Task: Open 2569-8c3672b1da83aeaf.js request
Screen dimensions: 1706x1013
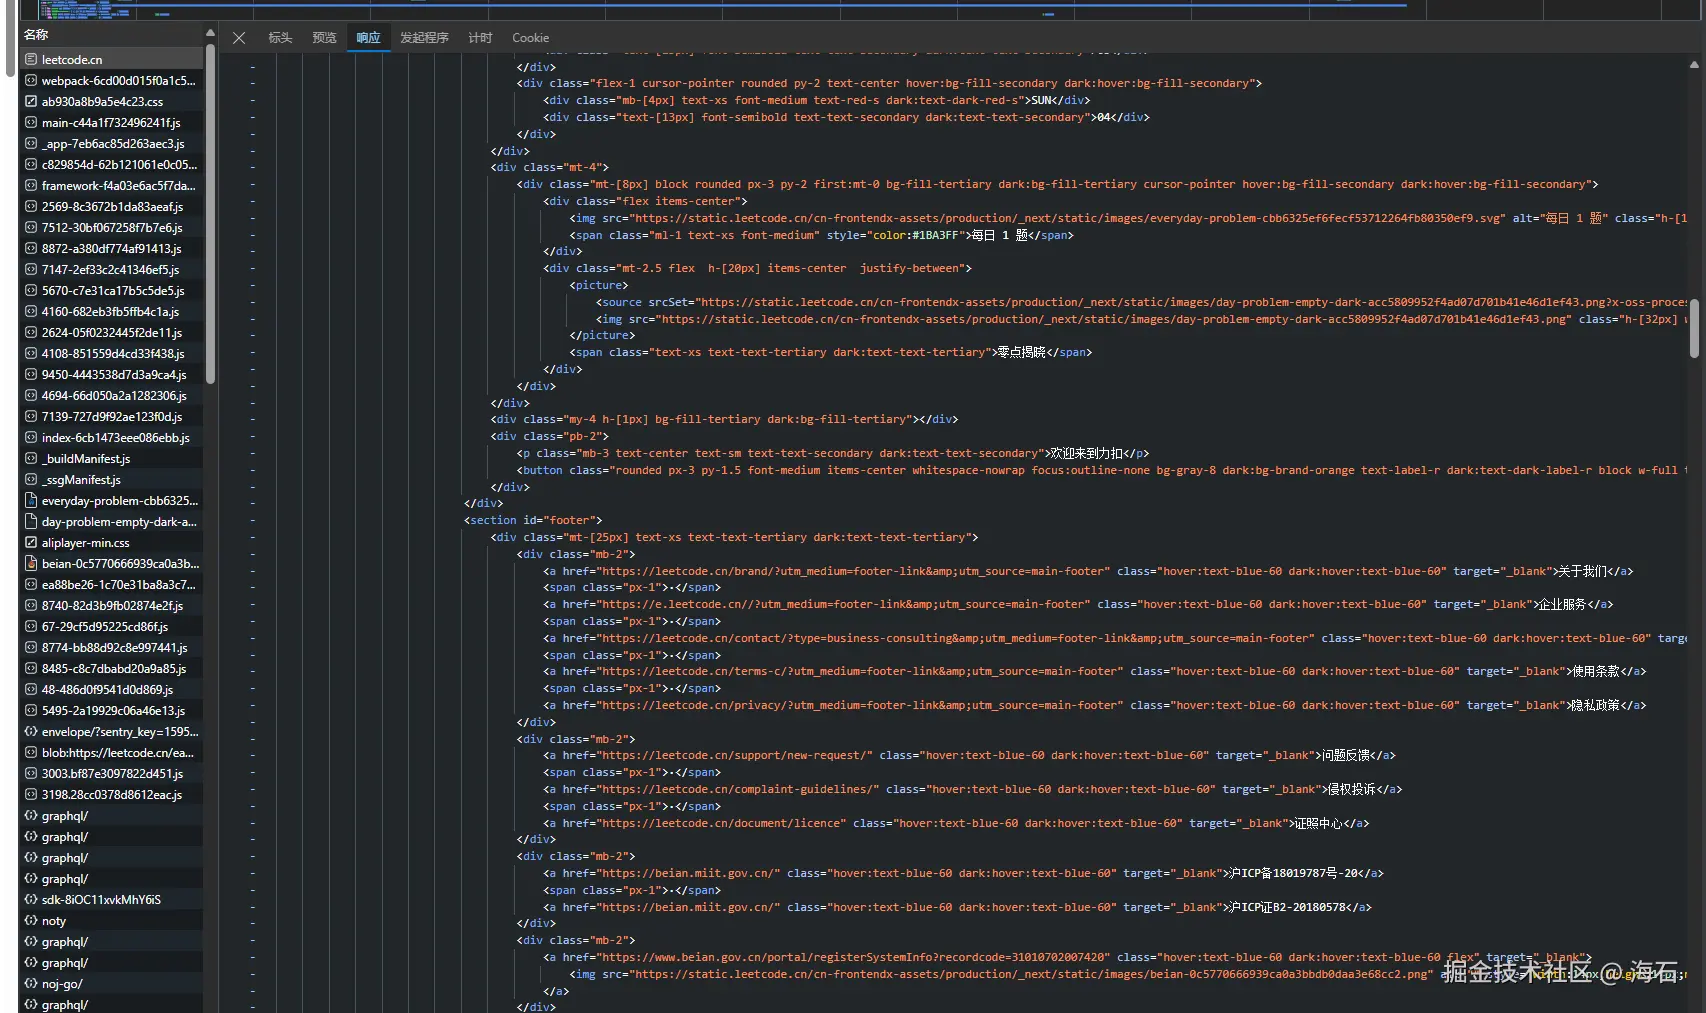Action: (112, 207)
